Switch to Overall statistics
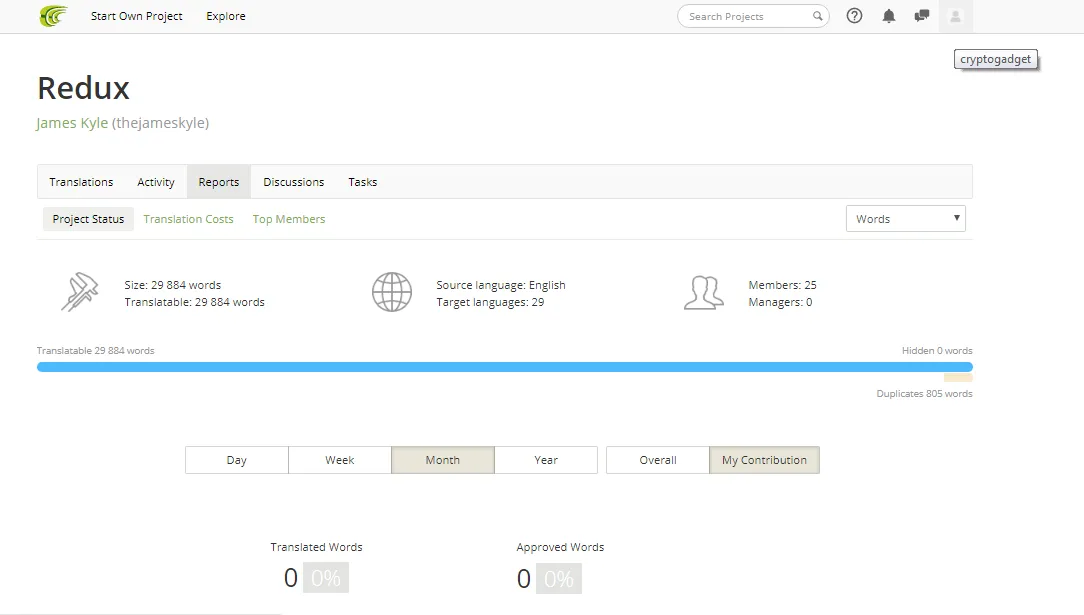This screenshot has height=615, width=1084. point(657,460)
